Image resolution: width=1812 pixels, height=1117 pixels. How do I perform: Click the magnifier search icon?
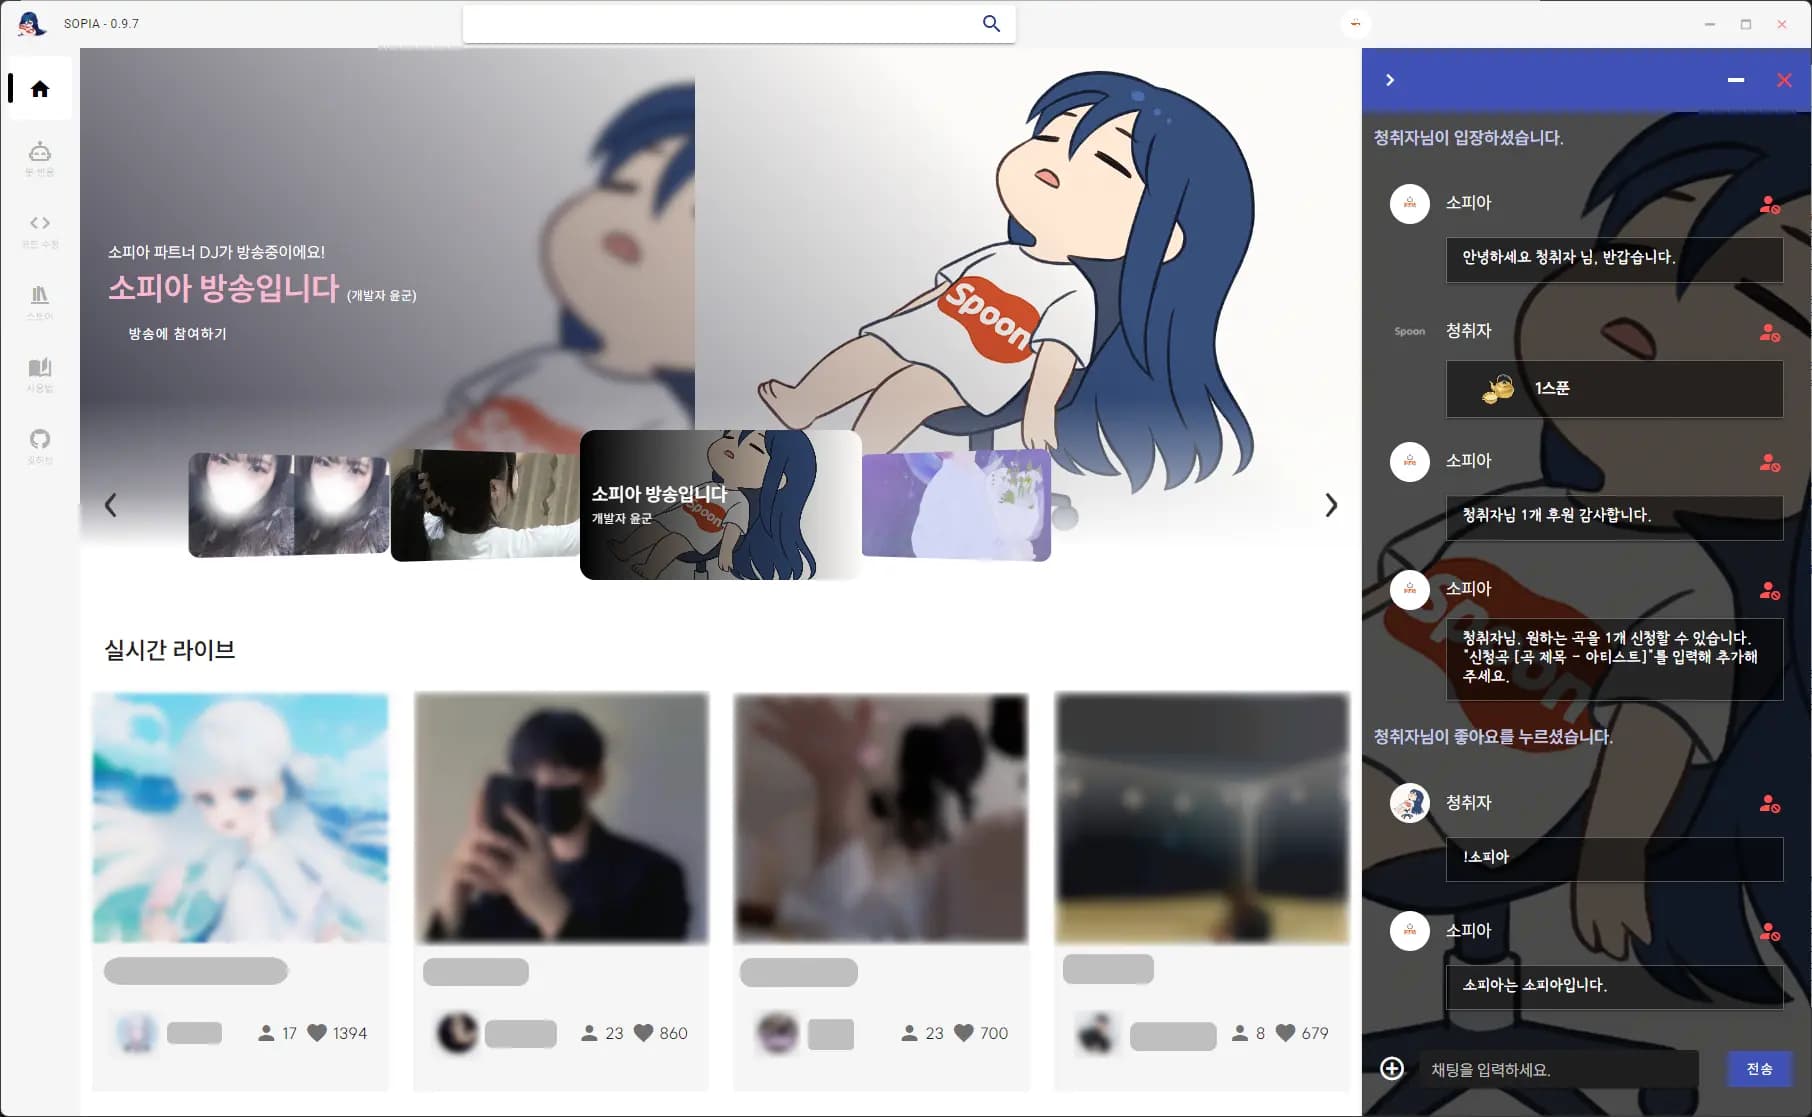[991, 24]
